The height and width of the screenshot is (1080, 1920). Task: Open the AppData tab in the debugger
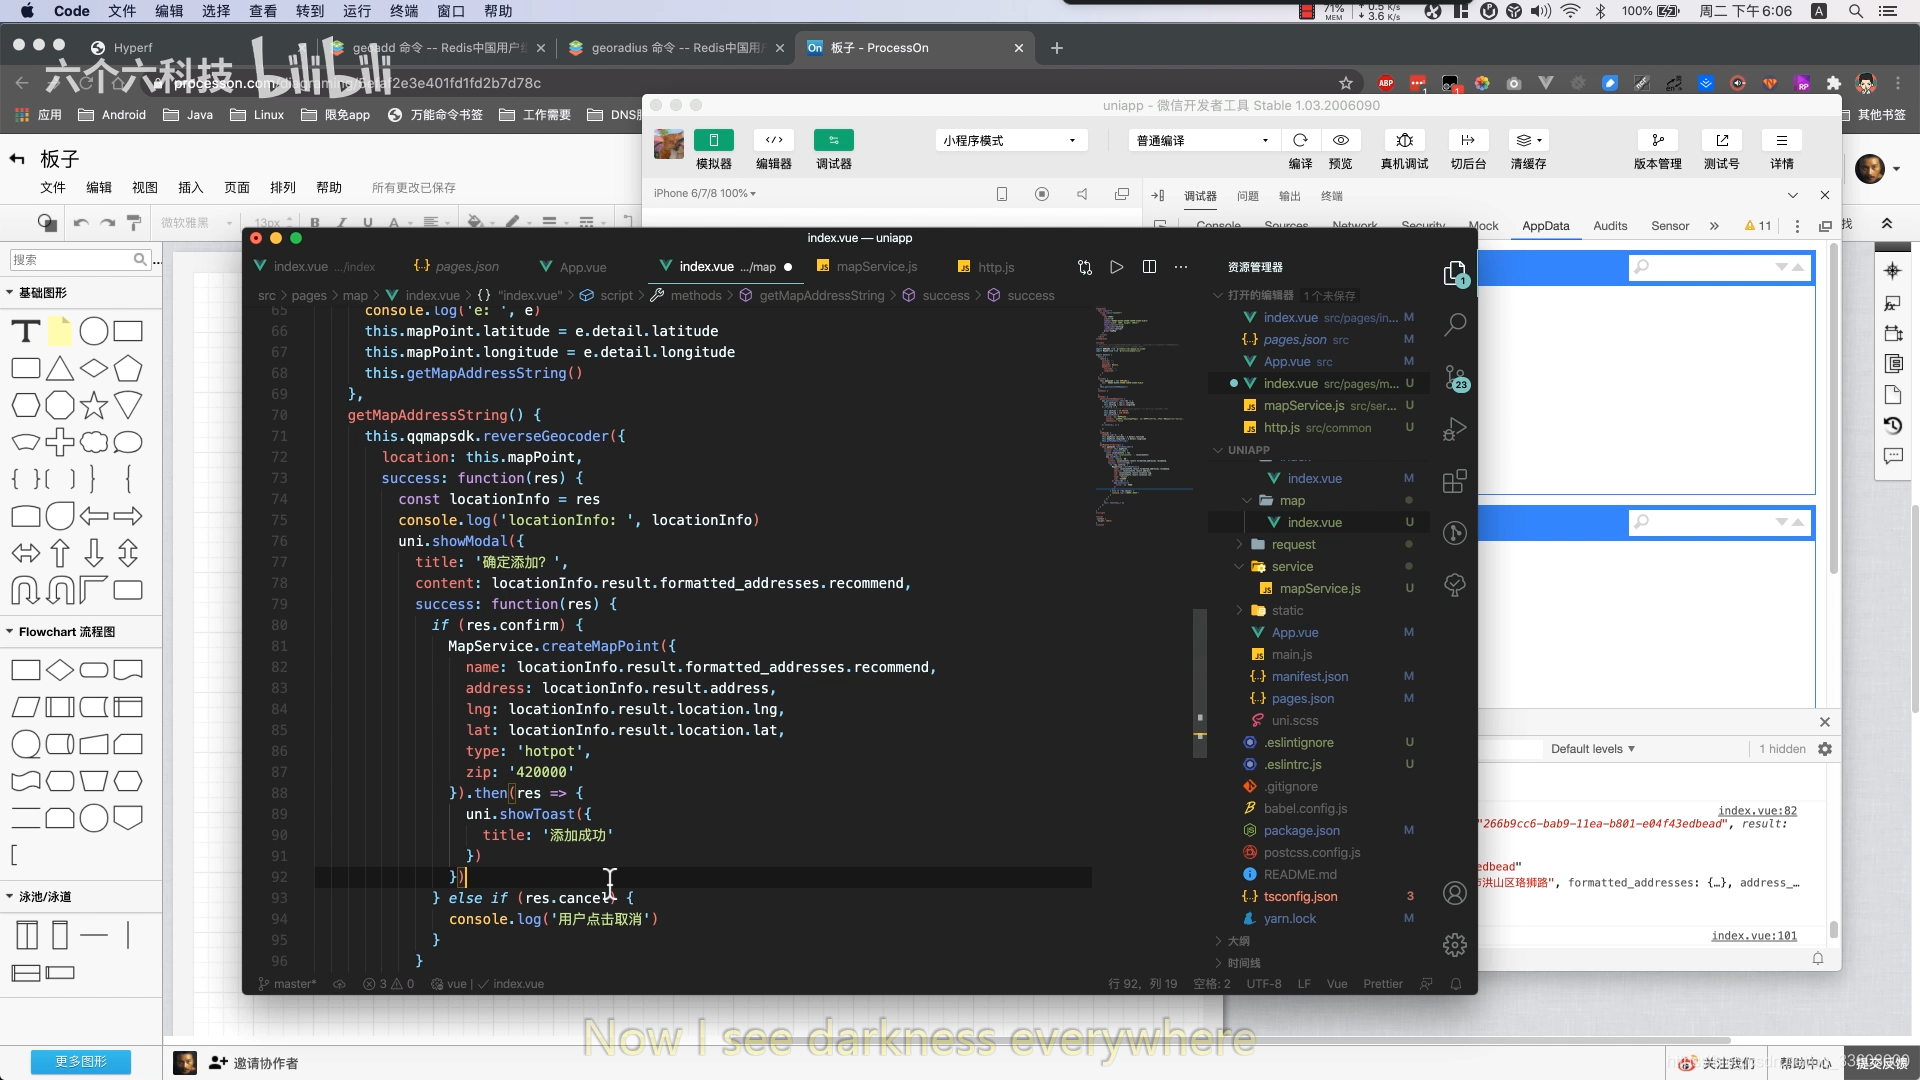coord(1545,226)
